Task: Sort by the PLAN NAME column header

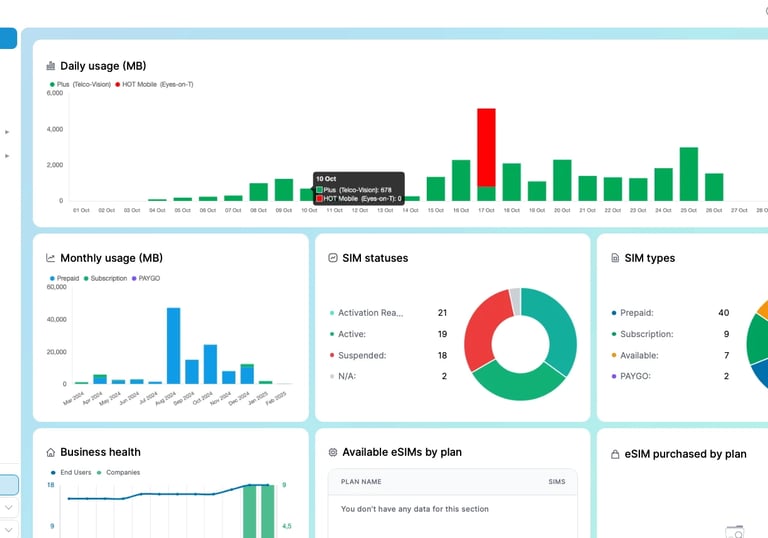Action: [x=361, y=482]
